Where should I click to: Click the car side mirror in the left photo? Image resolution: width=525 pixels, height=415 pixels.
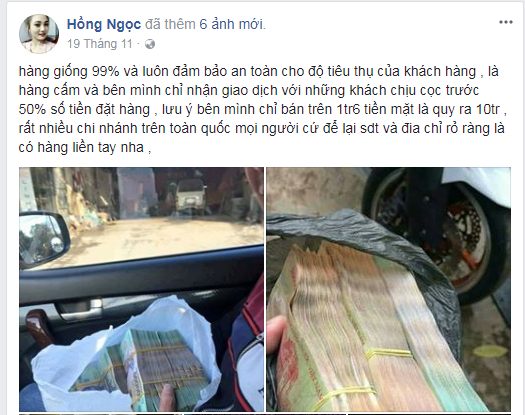(42, 238)
